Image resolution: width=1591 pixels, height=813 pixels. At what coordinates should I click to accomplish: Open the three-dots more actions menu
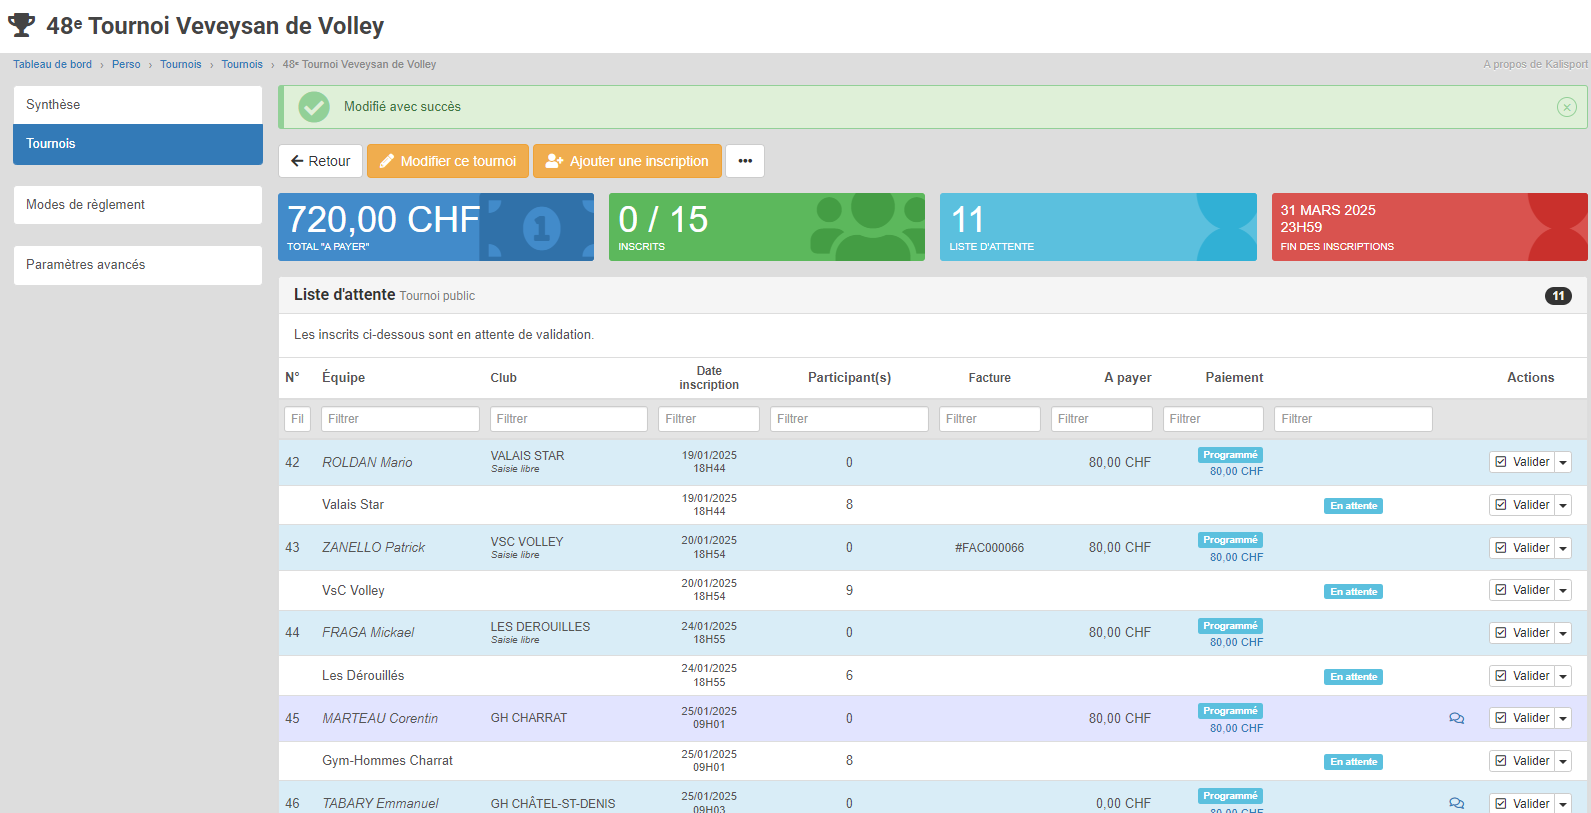pos(745,161)
